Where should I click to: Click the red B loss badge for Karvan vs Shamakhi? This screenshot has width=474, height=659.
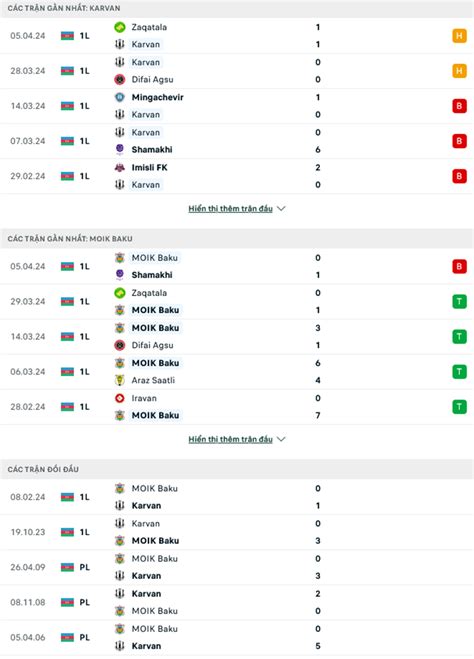click(459, 141)
